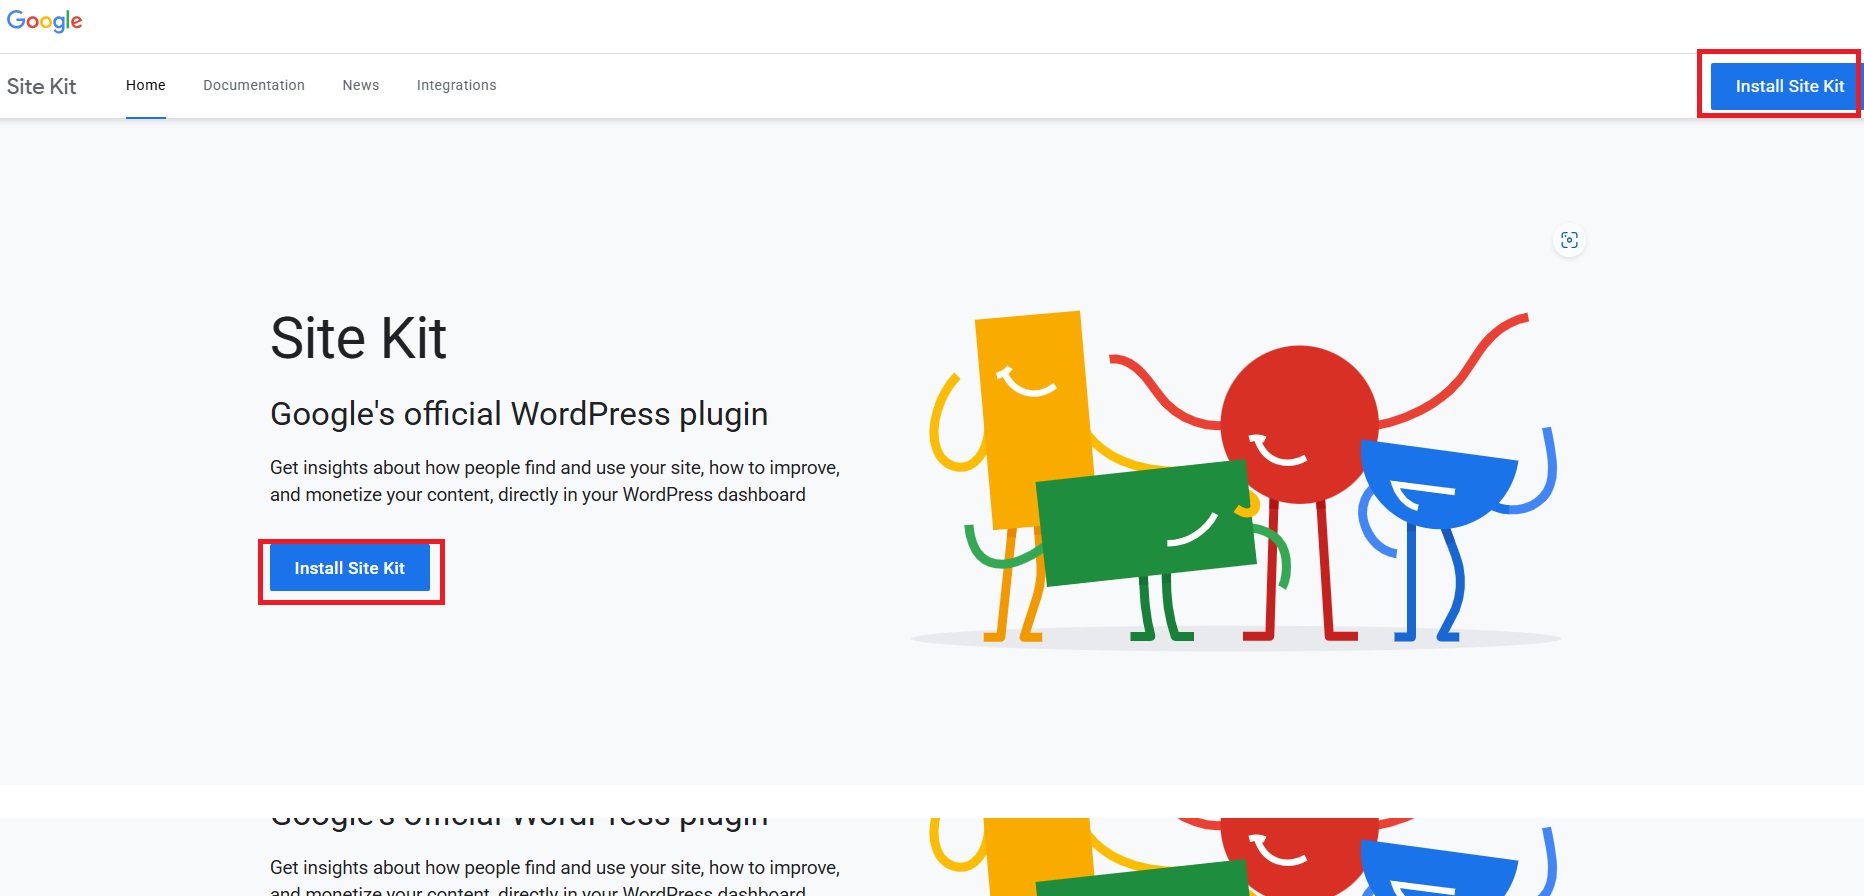
Task: Click the Site Kit header title
Action: click(41, 86)
